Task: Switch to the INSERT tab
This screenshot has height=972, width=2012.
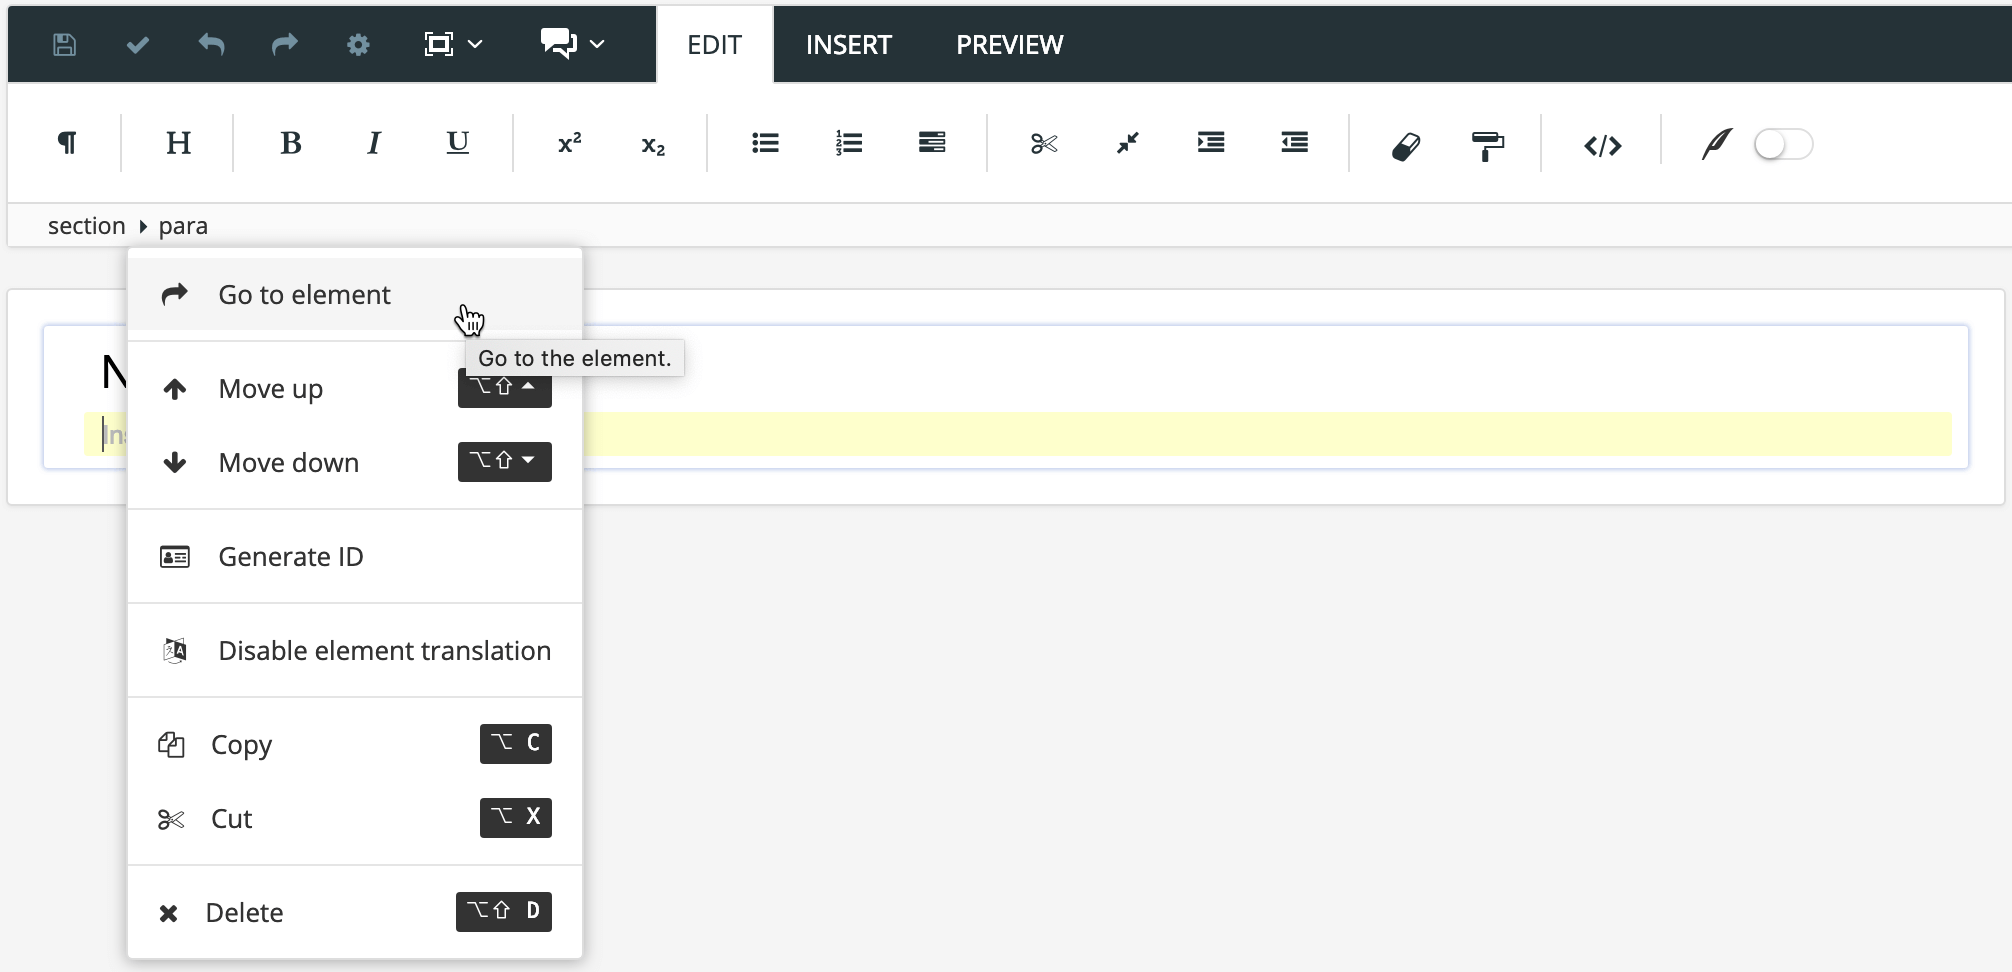Action: coord(848,45)
